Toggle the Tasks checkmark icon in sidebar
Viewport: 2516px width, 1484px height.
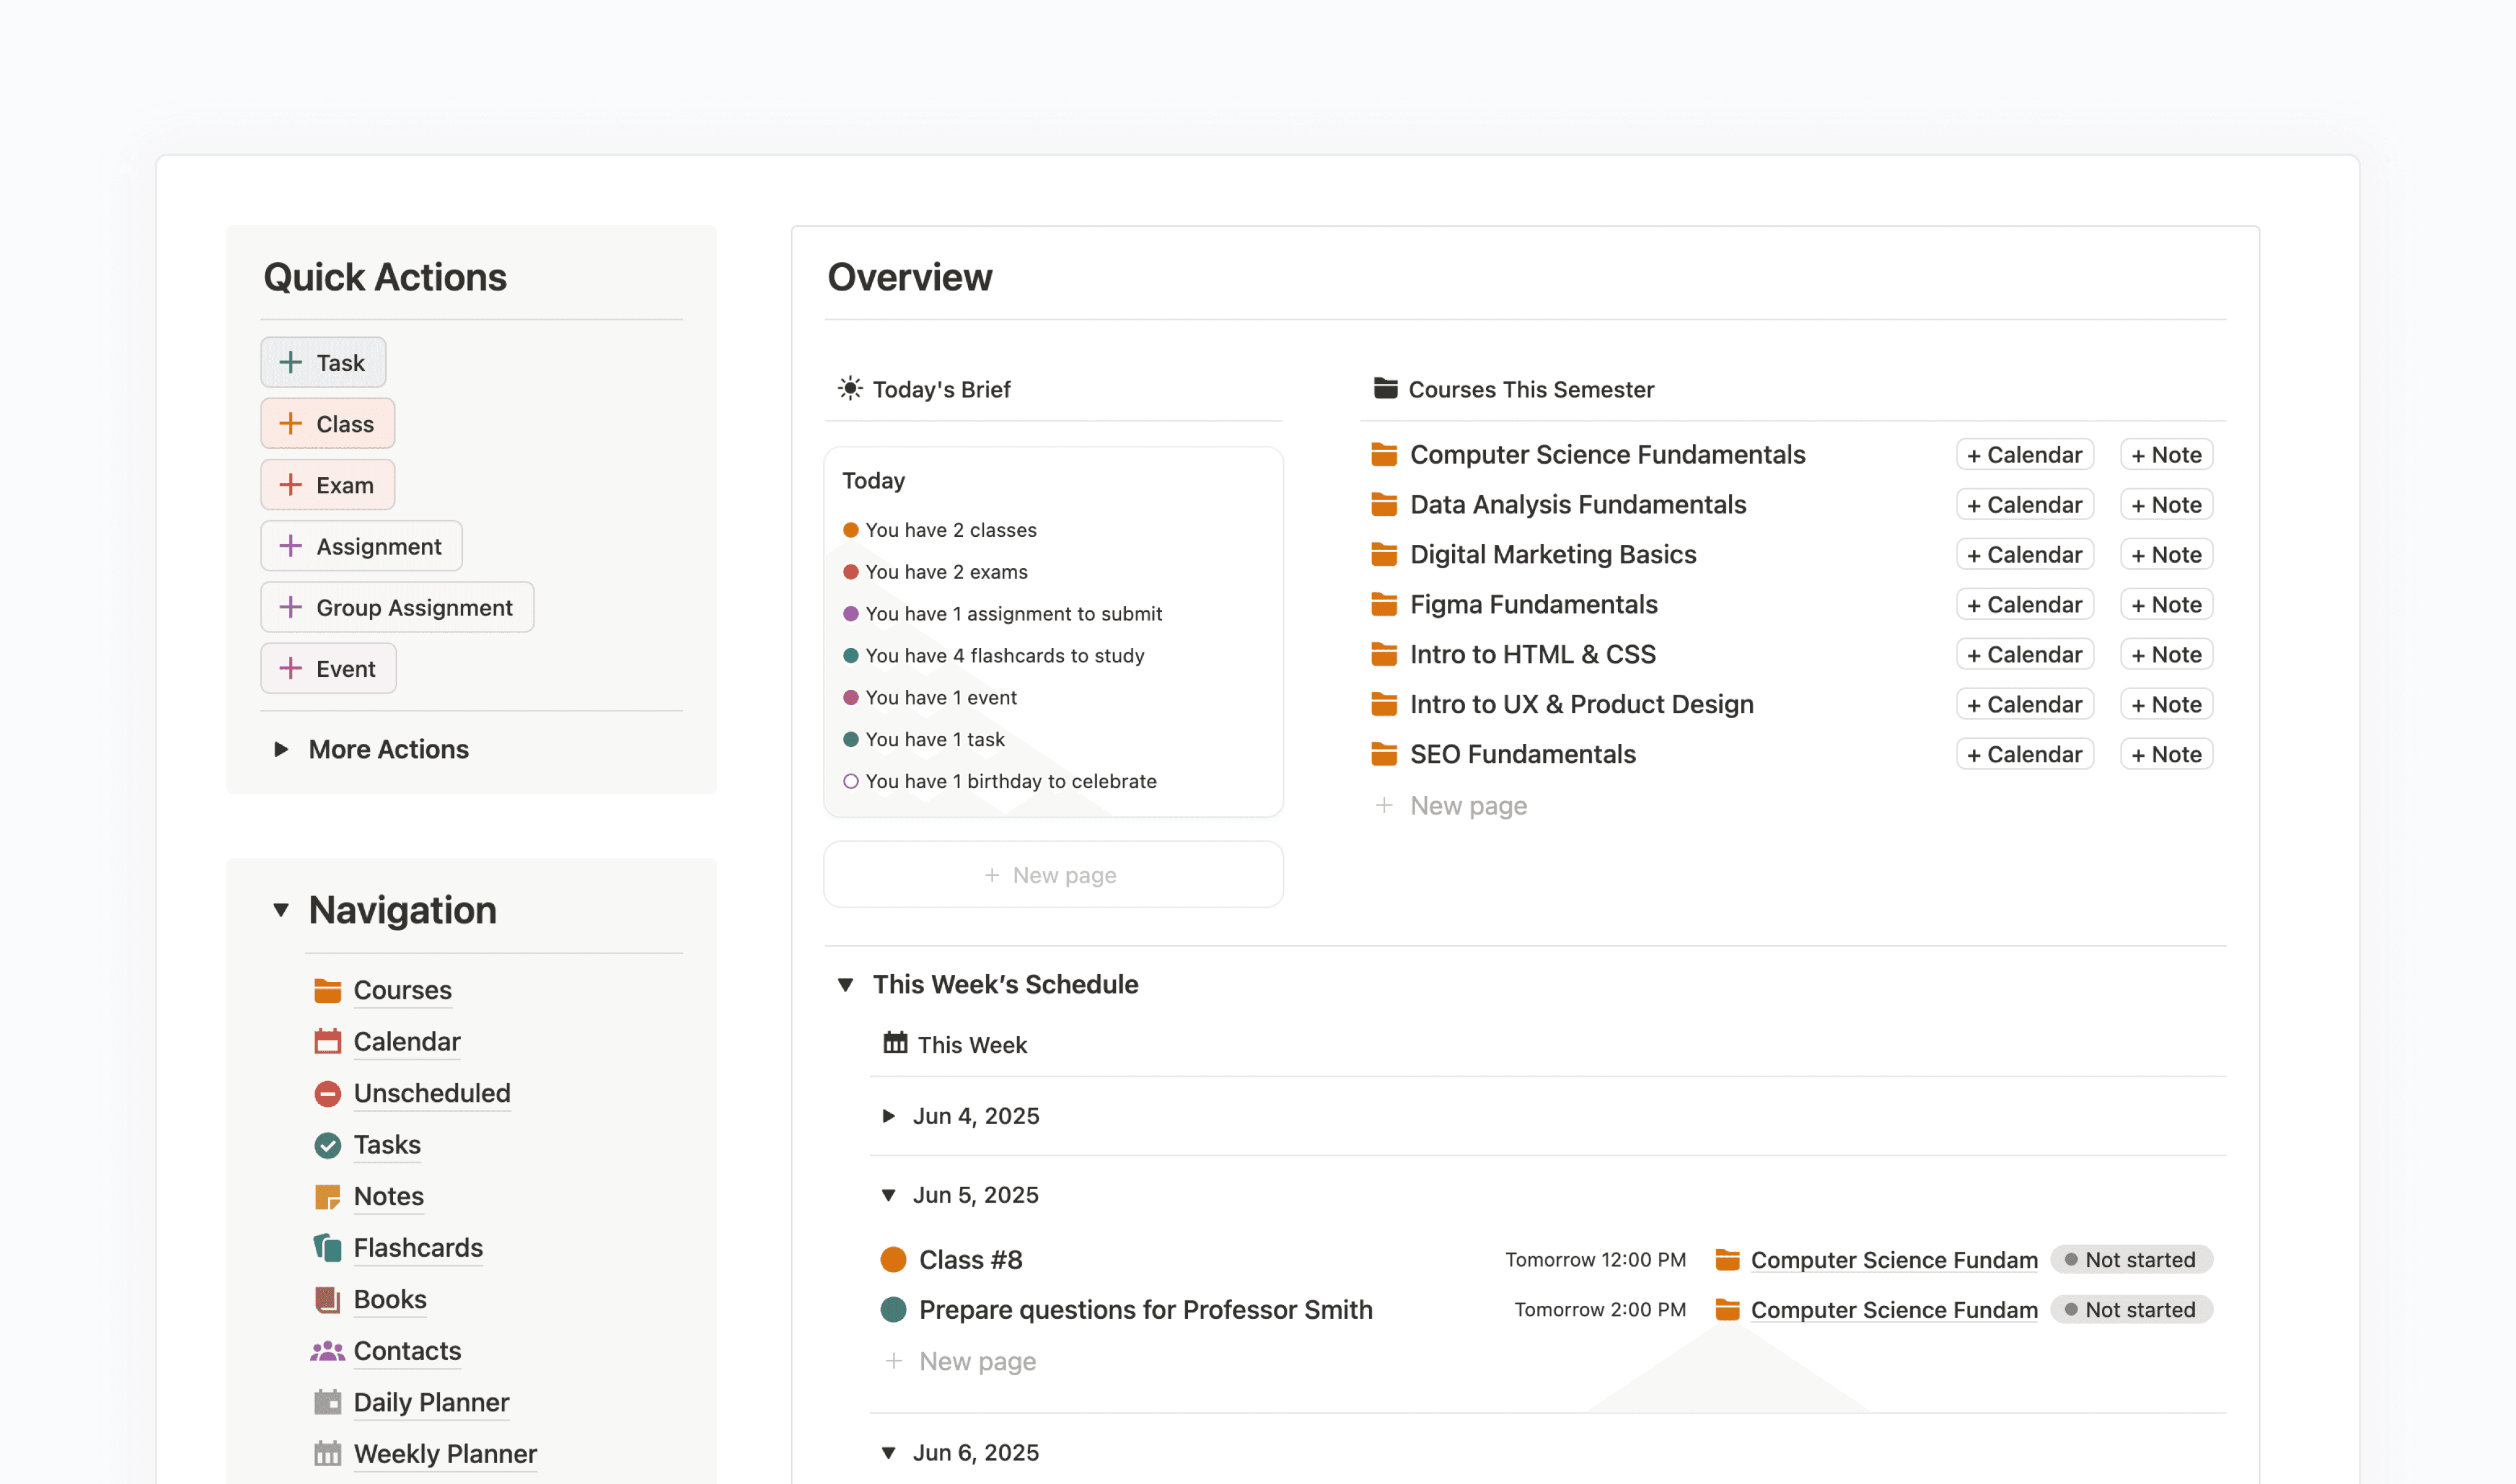click(x=327, y=1144)
